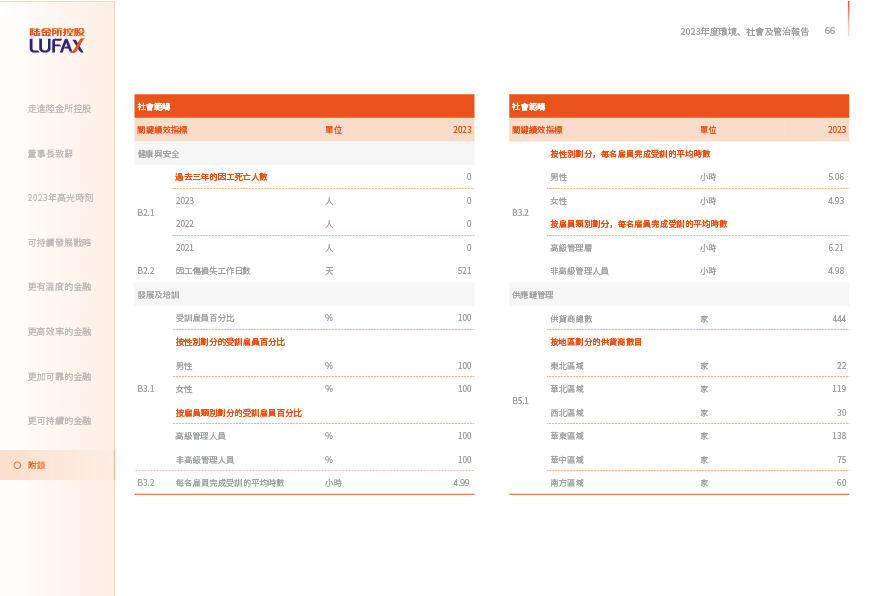Click the 過去三年的因工死亡人數 heading
Viewport: 893px width, 596px height.
click(221, 177)
